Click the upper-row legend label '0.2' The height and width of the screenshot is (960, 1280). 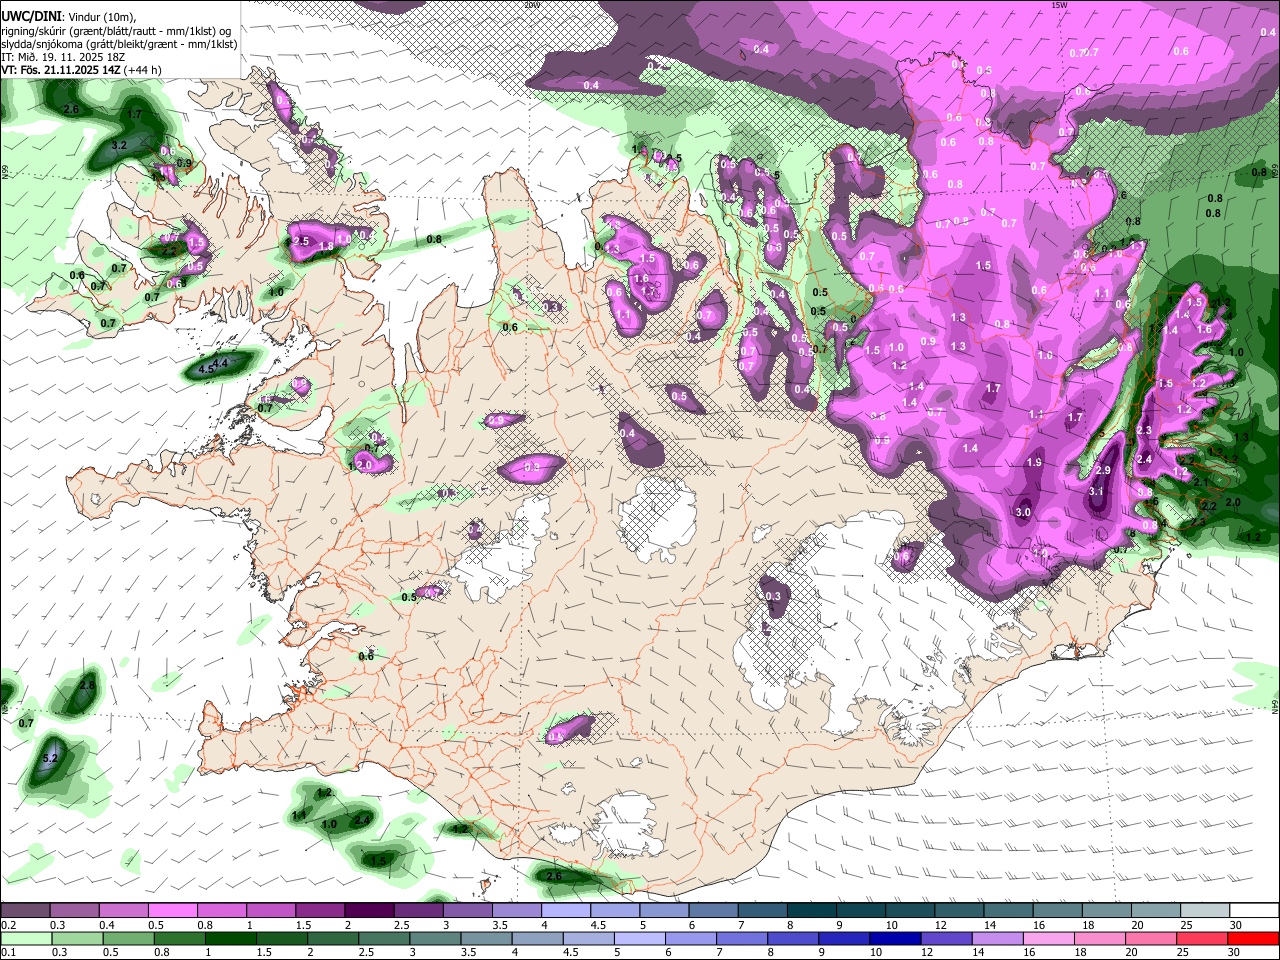click(9, 925)
